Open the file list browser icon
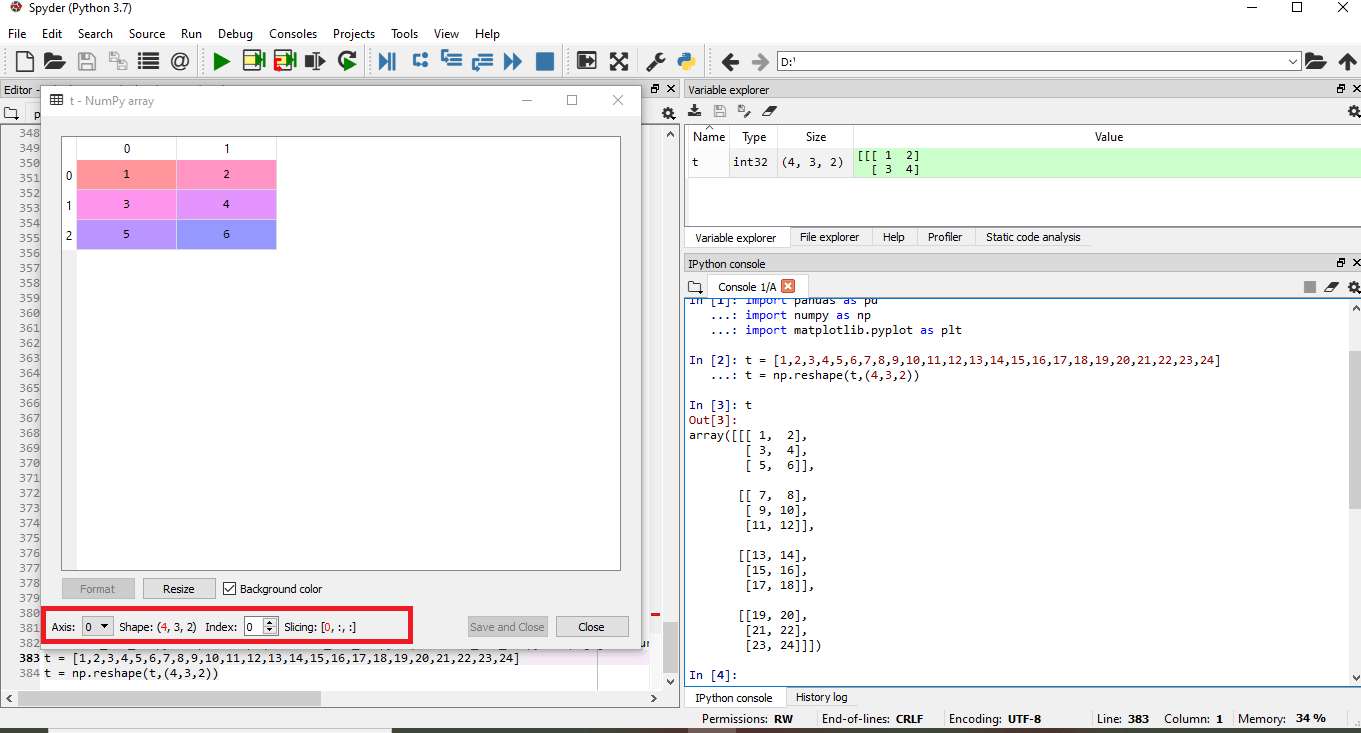 coord(149,62)
